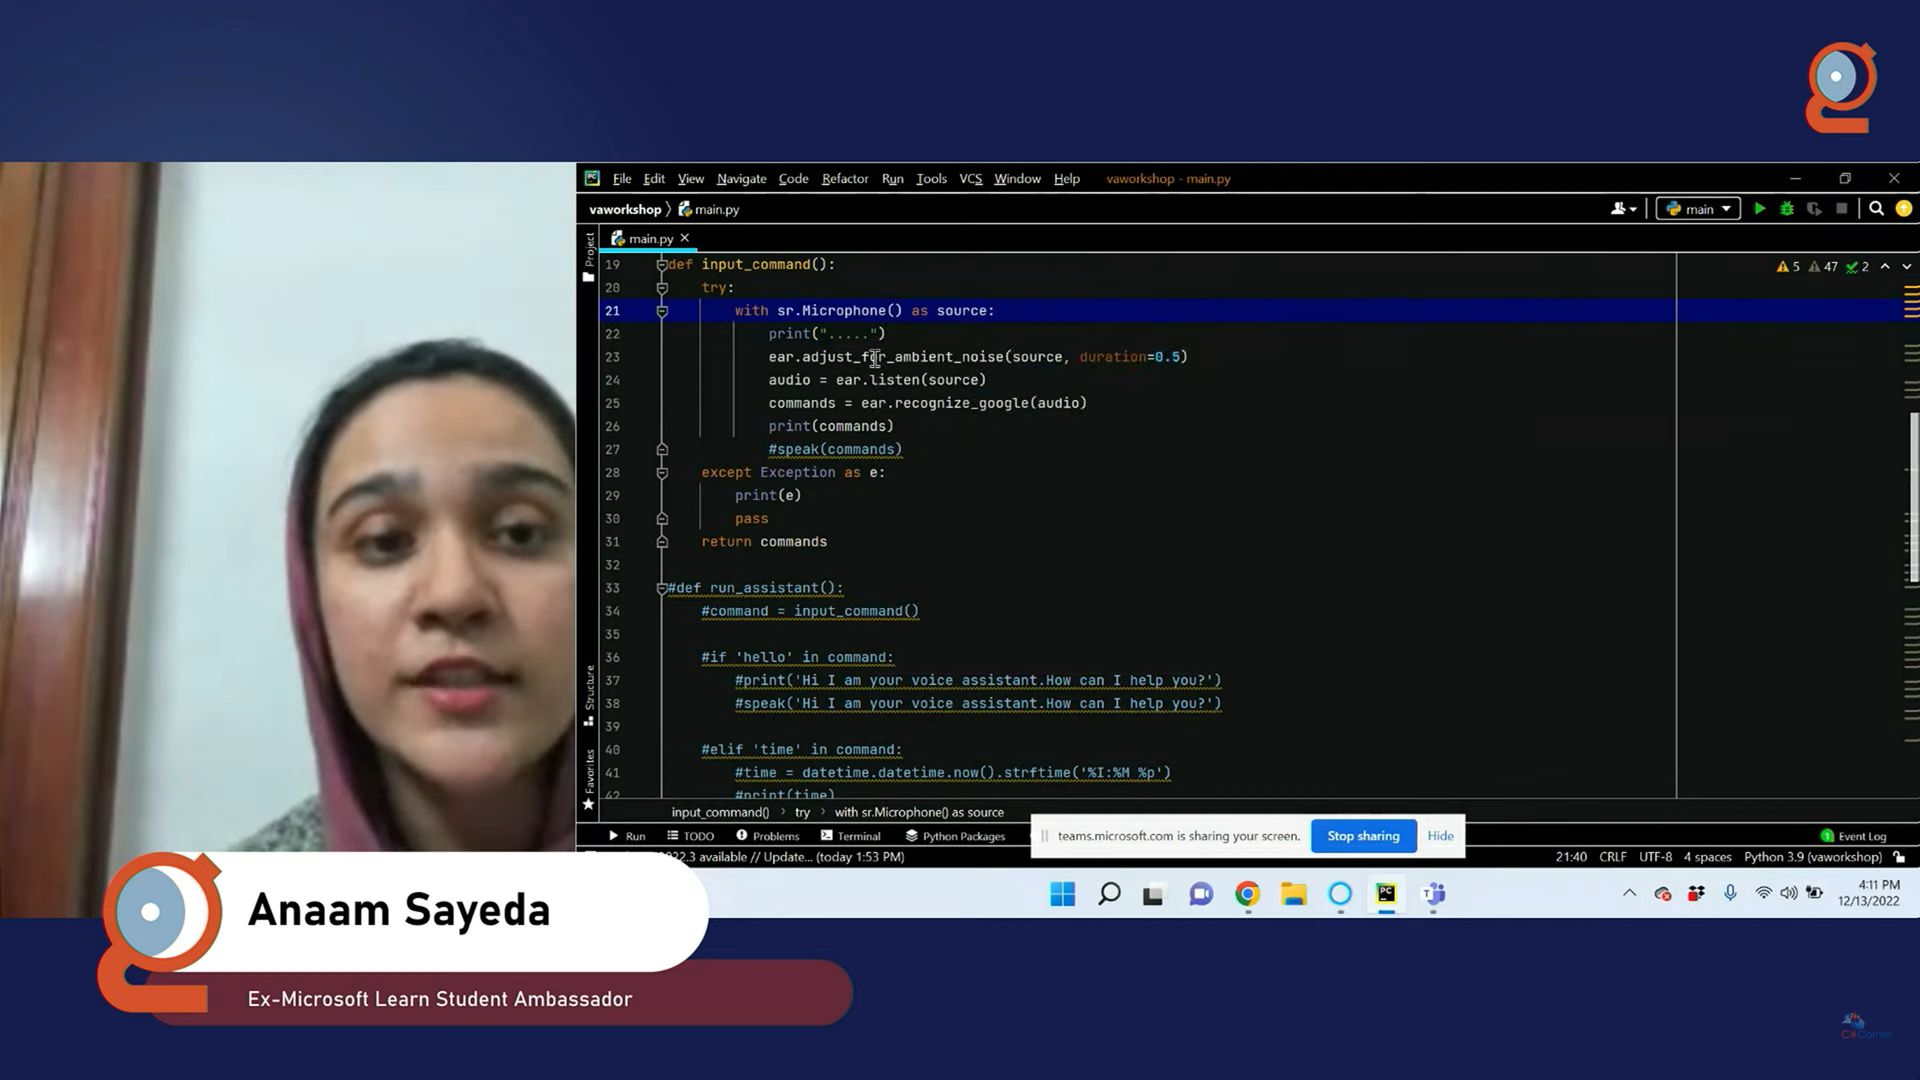Open the Project tool window sidebar
Viewport: 1920px width, 1080px height.
tap(589, 255)
